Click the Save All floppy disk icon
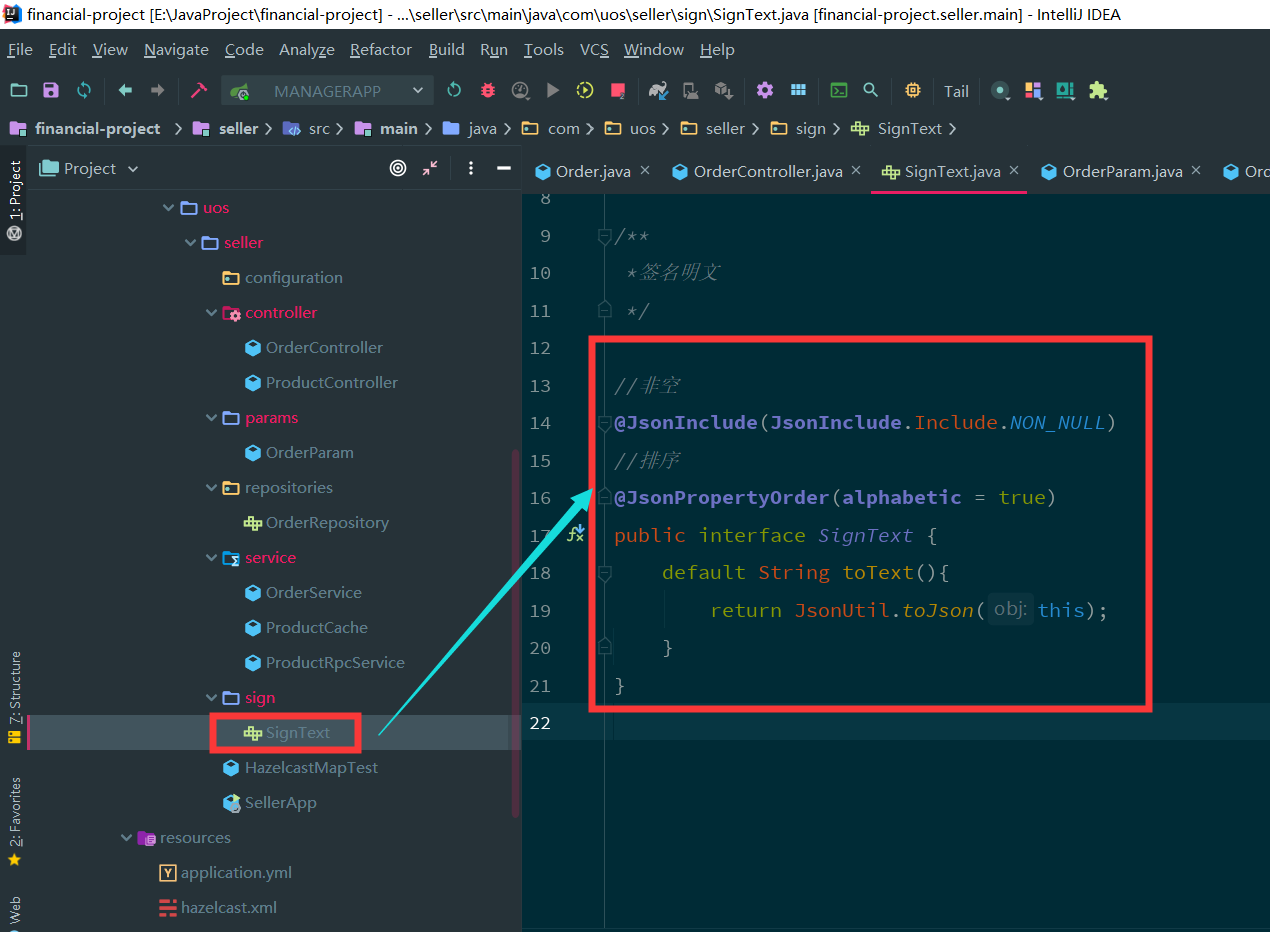1270x932 pixels. (x=51, y=91)
